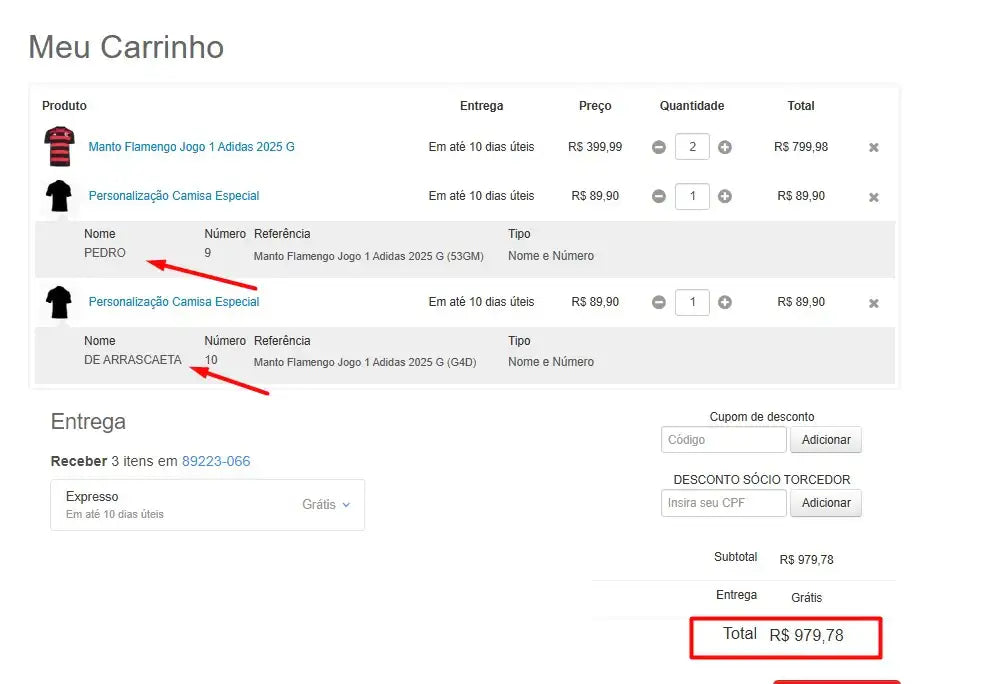Click the 89223-066 postal code link
The width and height of the screenshot is (997, 684).
(x=216, y=461)
